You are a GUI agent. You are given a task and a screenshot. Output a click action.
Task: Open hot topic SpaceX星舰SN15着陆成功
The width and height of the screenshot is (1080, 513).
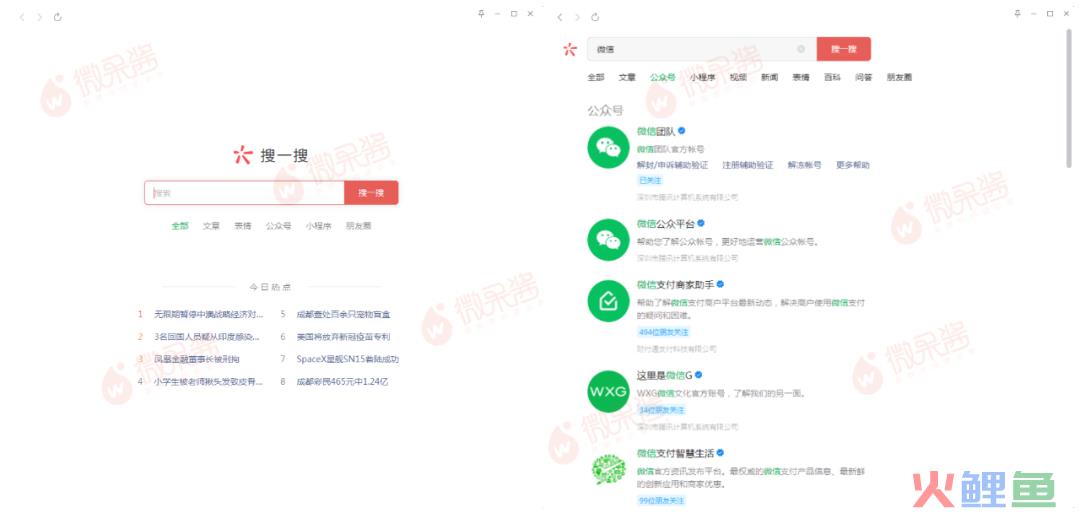348,359
